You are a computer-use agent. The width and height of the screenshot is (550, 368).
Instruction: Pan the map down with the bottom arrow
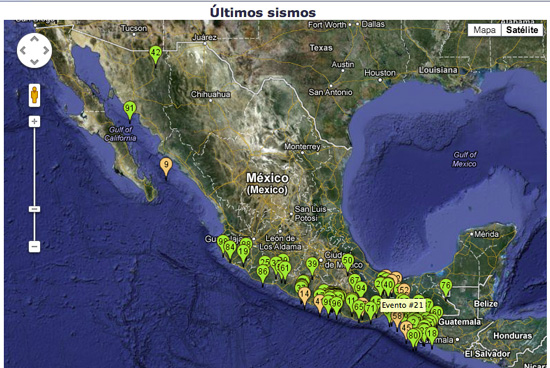[34, 62]
